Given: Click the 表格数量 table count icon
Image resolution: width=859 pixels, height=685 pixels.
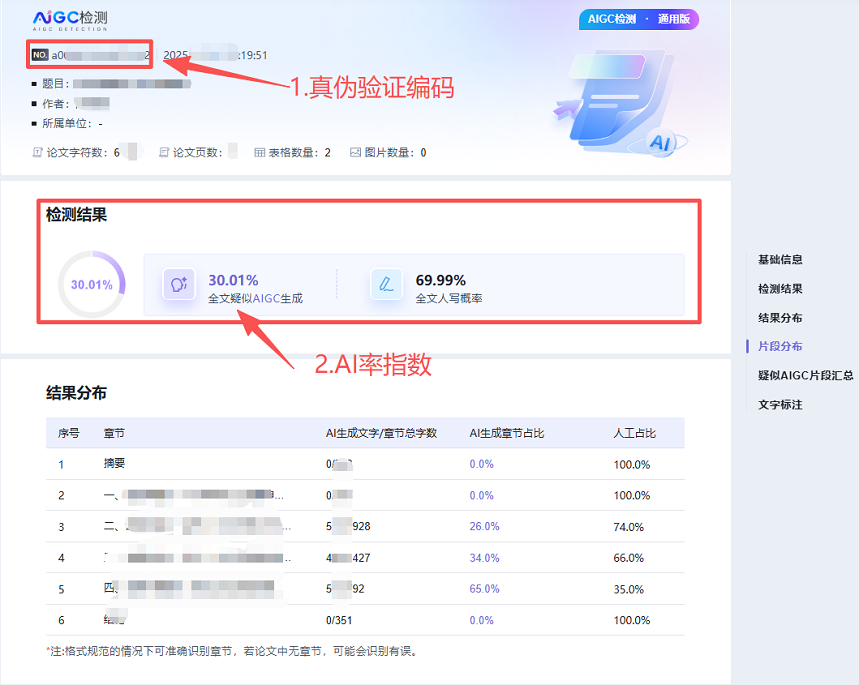Looking at the screenshot, I should pos(258,153).
